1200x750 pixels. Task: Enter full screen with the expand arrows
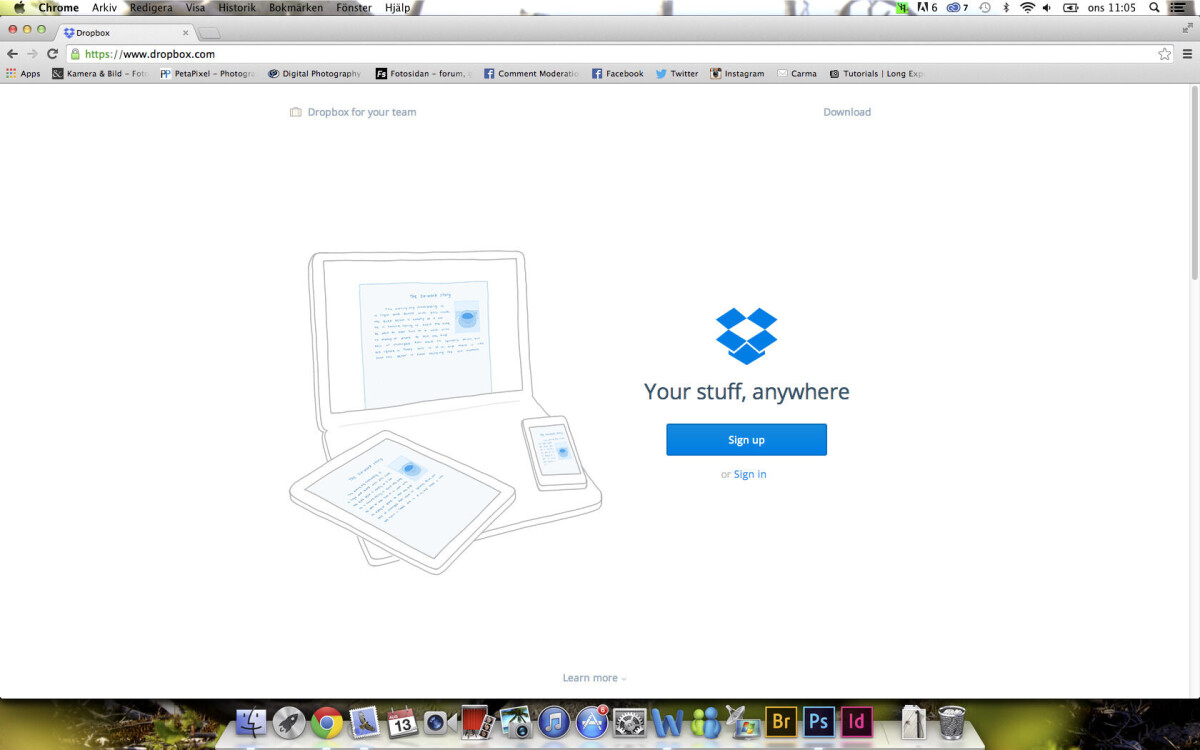(1187, 29)
